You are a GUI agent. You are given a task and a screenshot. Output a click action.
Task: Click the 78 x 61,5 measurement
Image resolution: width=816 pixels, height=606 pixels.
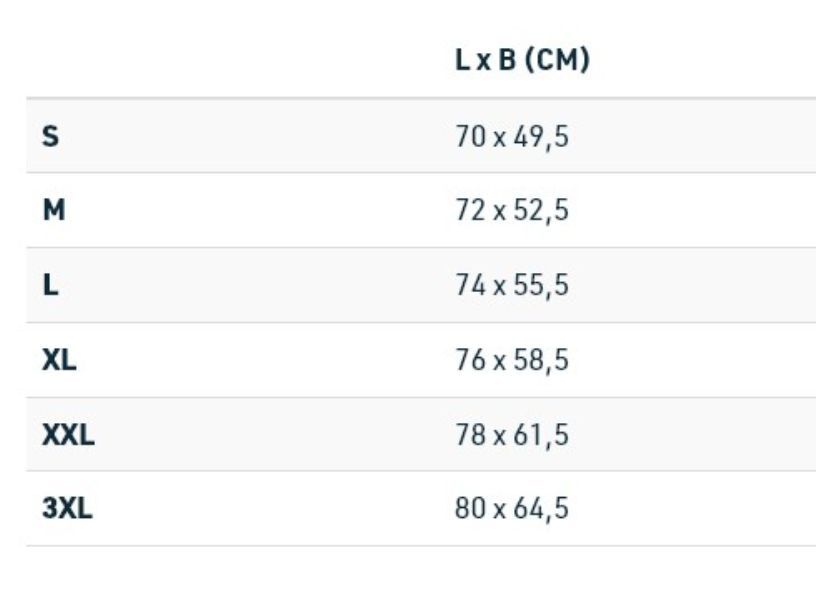[512, 435]
